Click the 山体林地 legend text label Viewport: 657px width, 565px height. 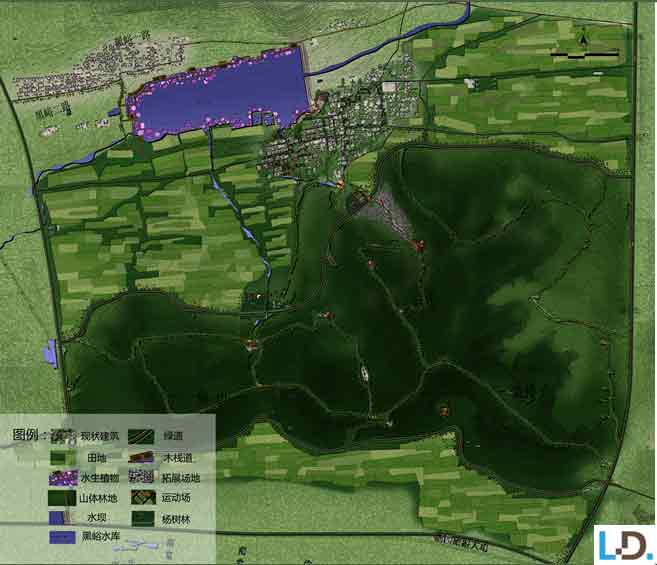pyautogui.click(x=97, y=497)
